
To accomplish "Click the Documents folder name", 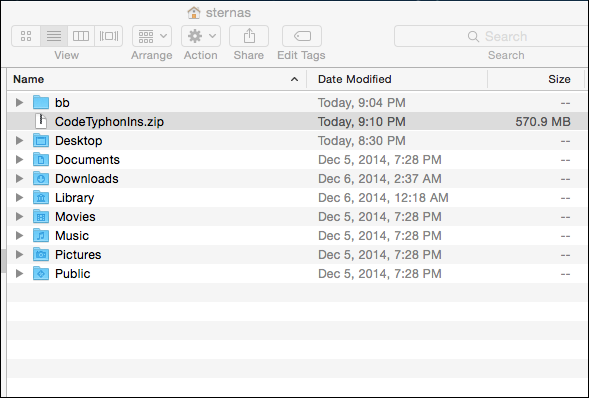I will click(87, 160).
